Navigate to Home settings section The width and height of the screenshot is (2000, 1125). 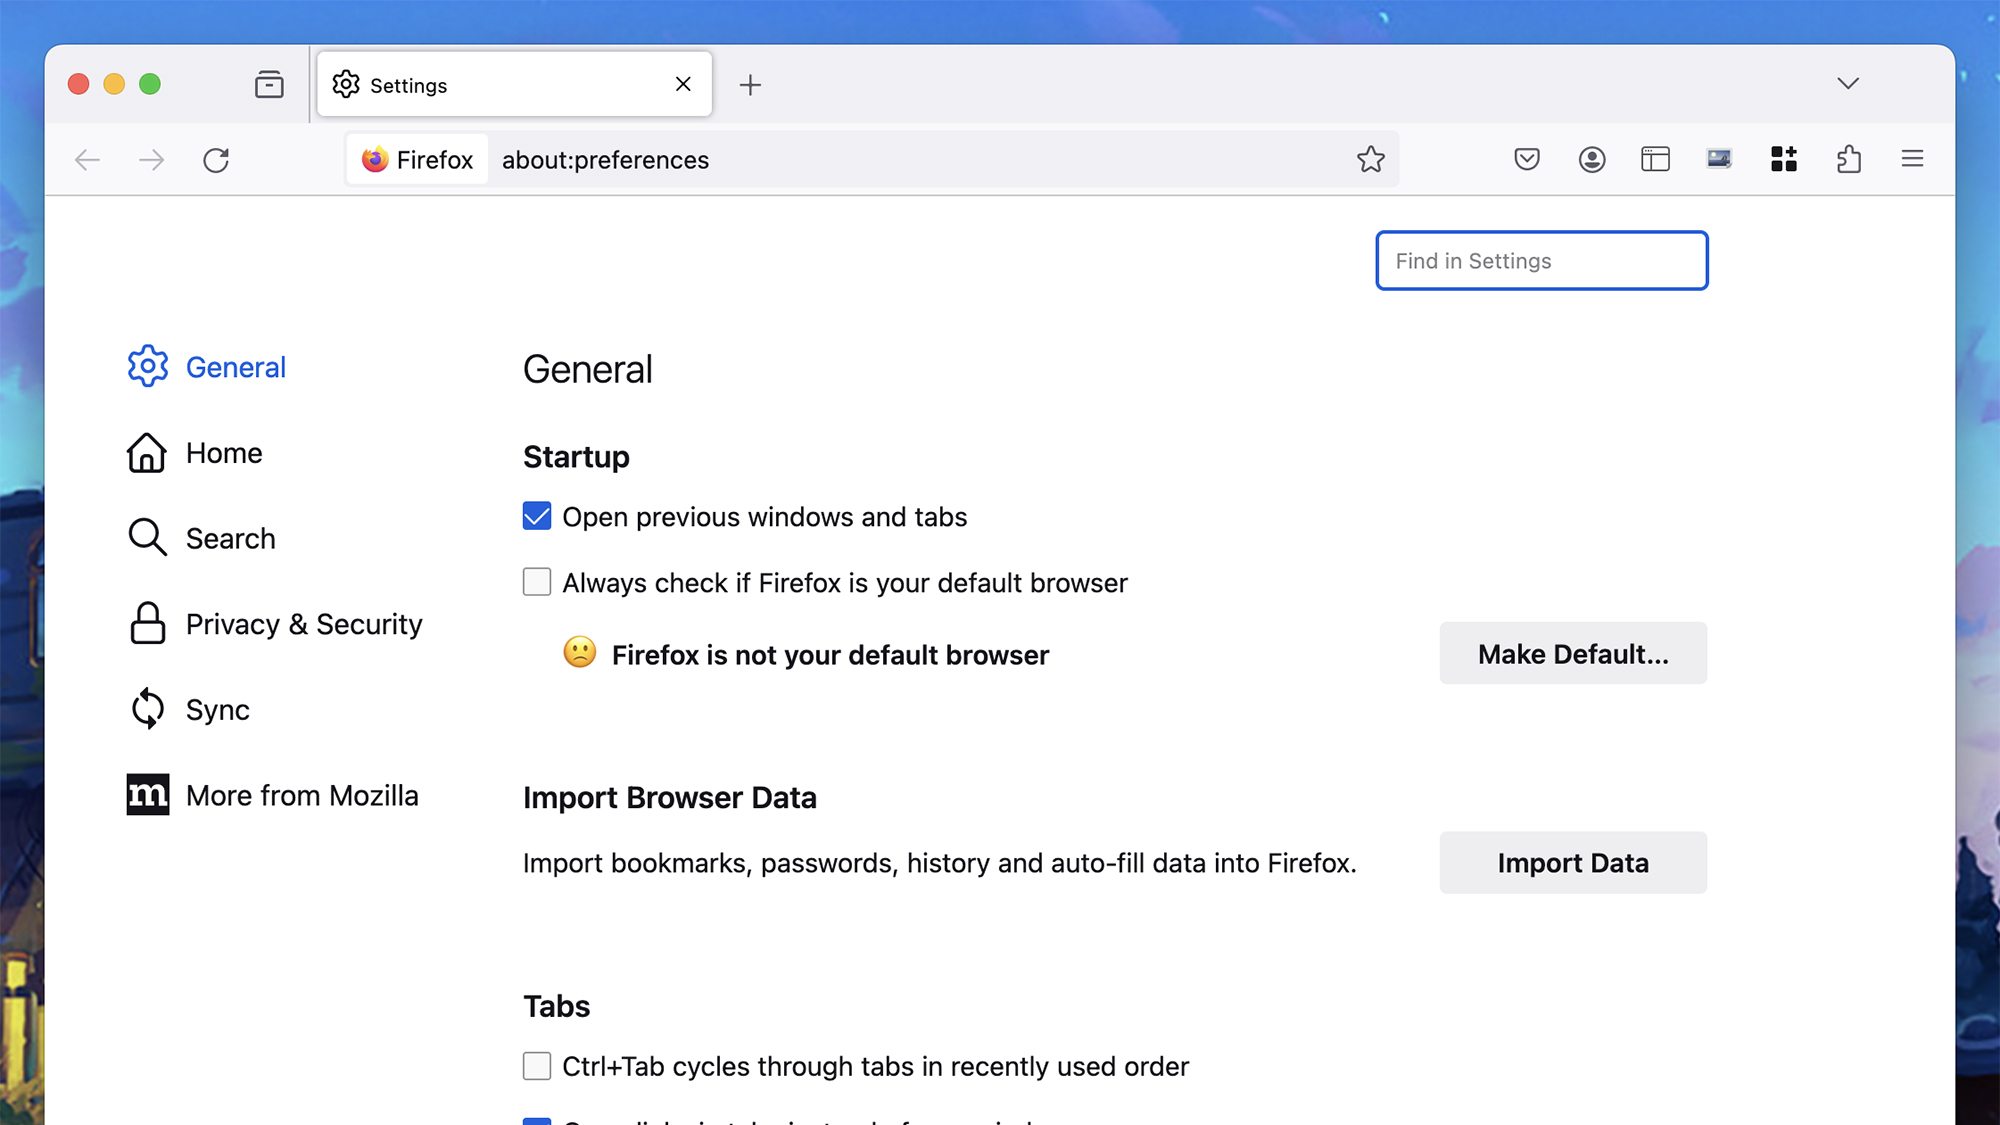(224, 452)
